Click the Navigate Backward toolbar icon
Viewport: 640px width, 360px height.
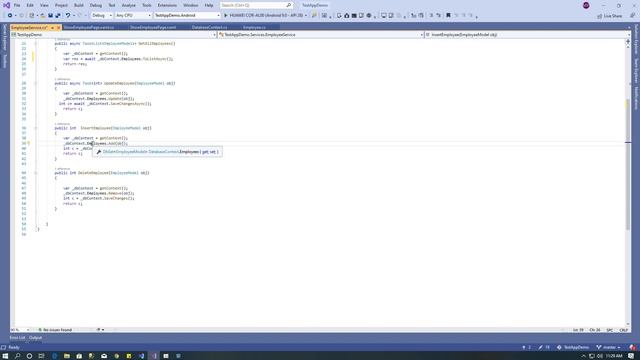(10, 16)
